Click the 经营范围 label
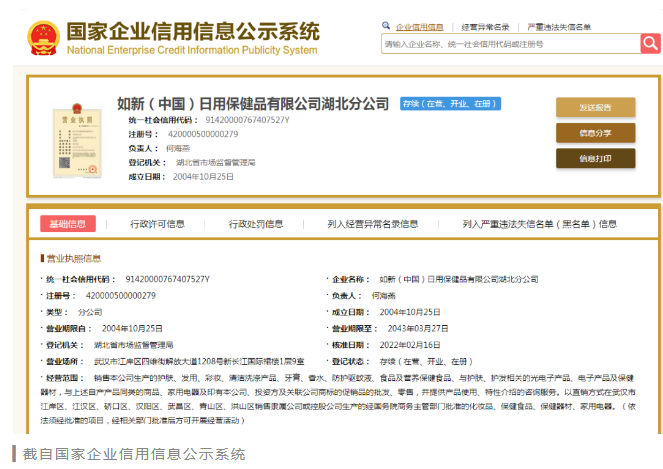The width and height of the screenshot is (663, 469). coord(65,378)
